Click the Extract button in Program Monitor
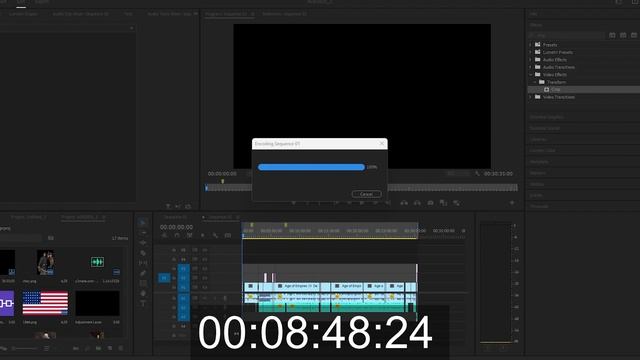The height and width of the screenshot is (360, 640). click(x=417, y=203)
